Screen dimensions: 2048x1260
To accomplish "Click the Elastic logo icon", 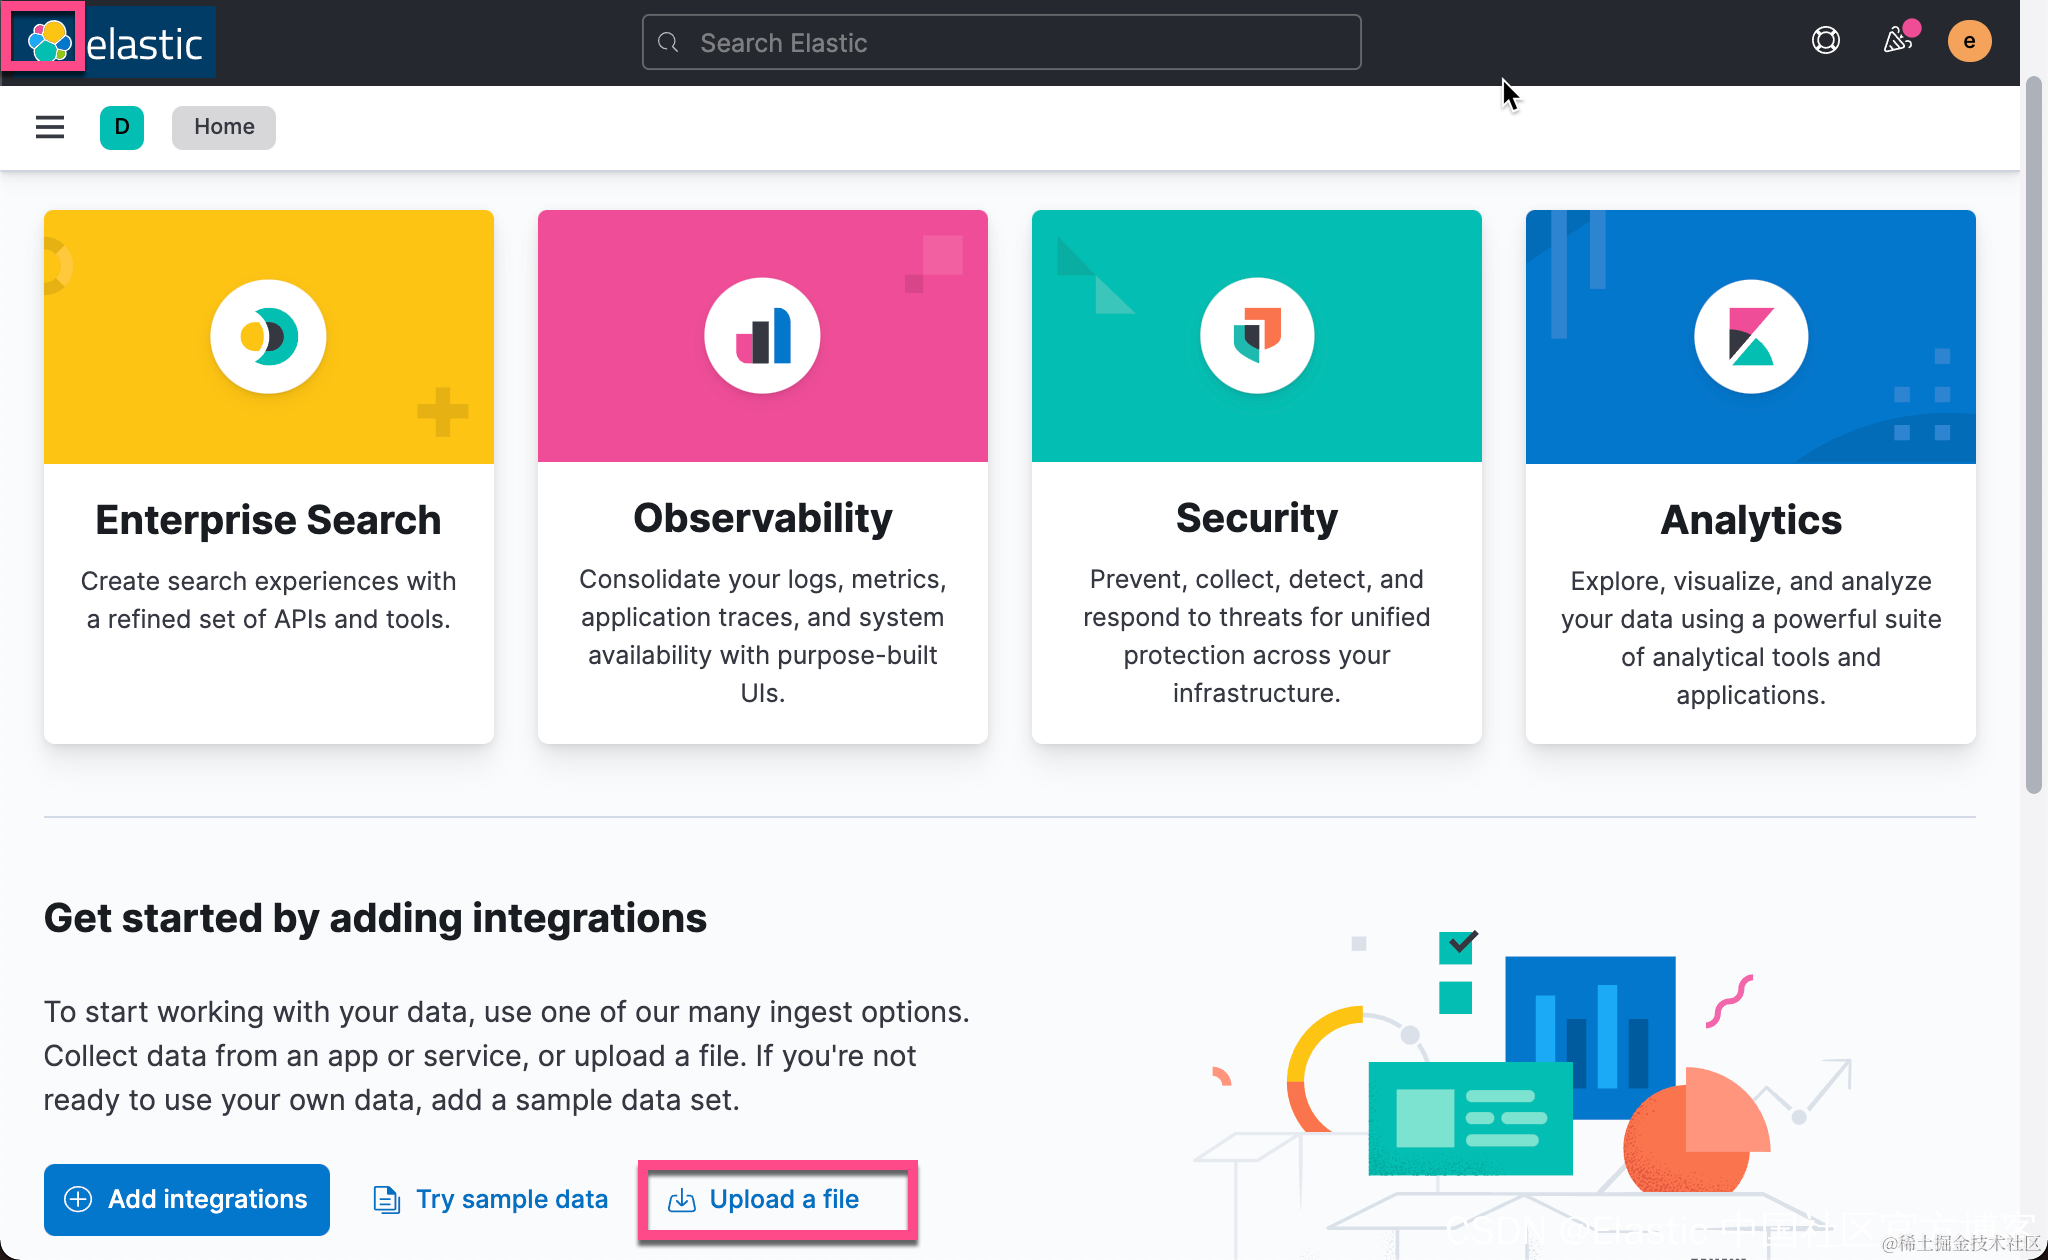I will (x=48, y=42).
